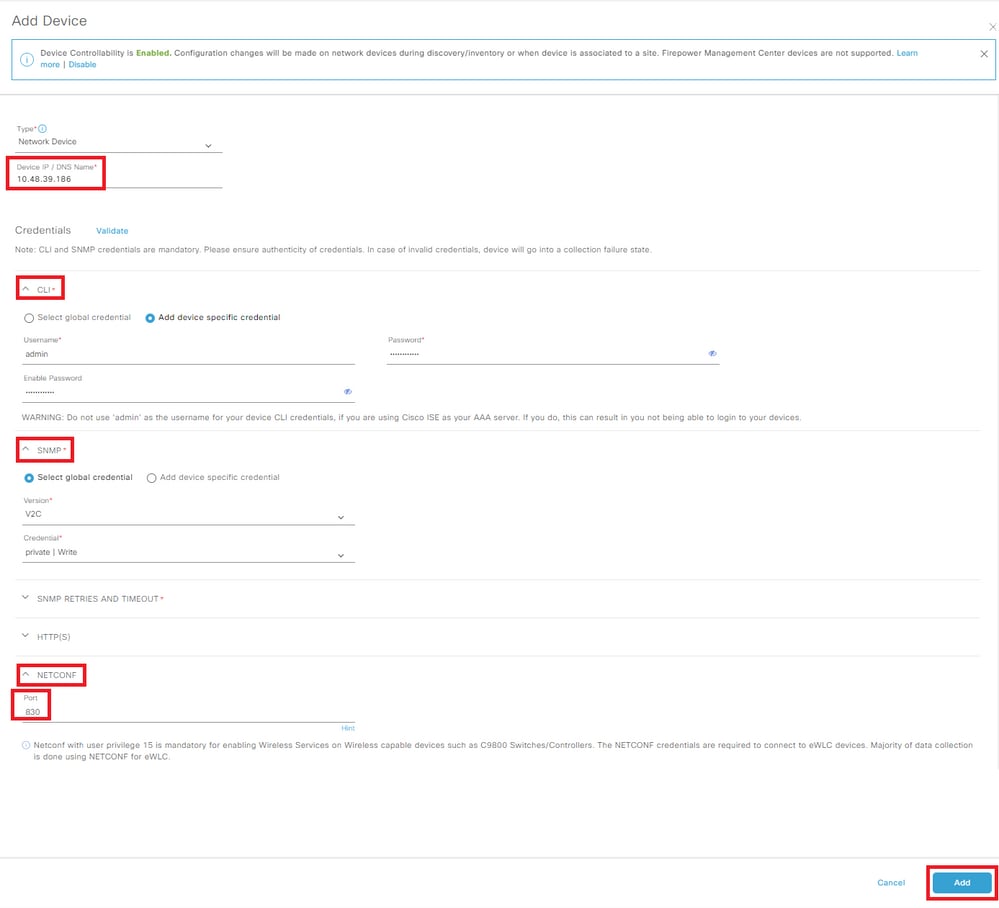Click the NETCONF Port field

(189, 712)
